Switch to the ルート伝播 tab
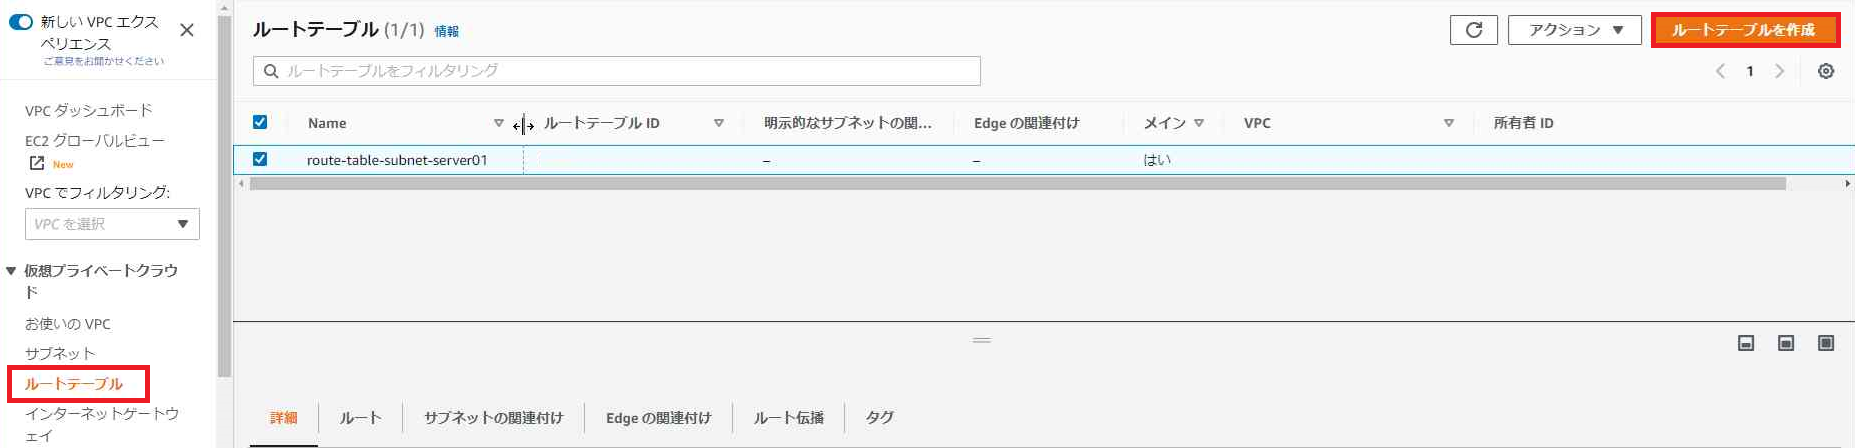This screenshot has width=1855, height=448. (x=789, y=418)
